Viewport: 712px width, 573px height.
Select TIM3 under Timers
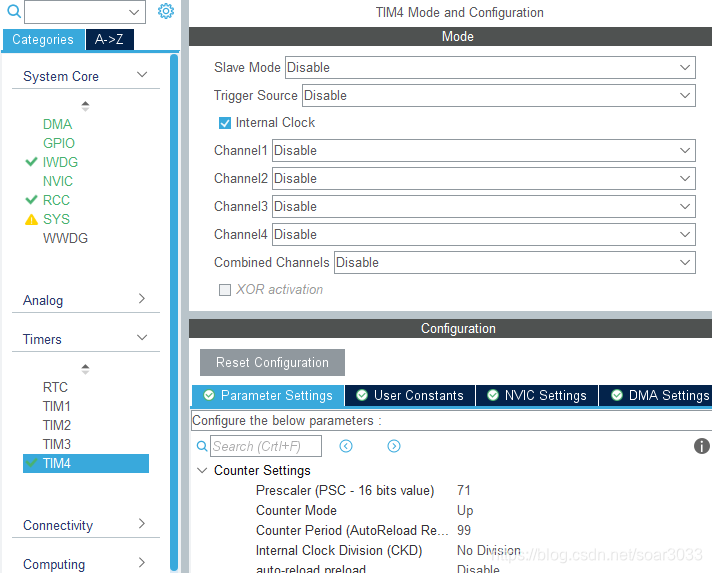click(57, 445)
